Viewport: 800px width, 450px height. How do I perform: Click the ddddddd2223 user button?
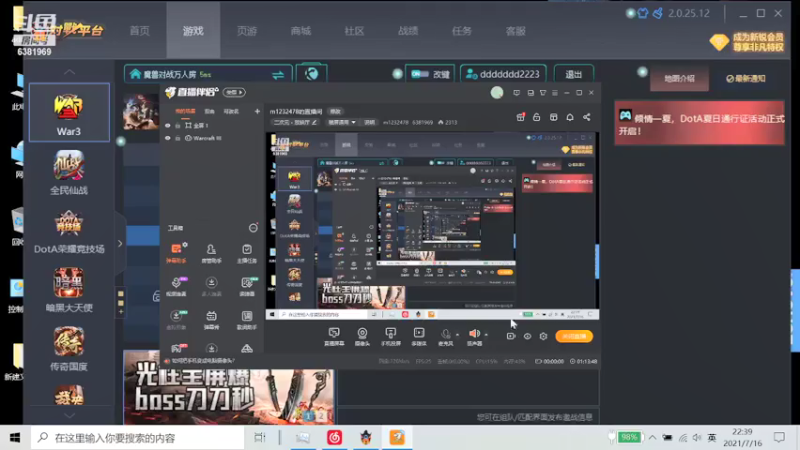pyautogui.click(x=503, y=74)
